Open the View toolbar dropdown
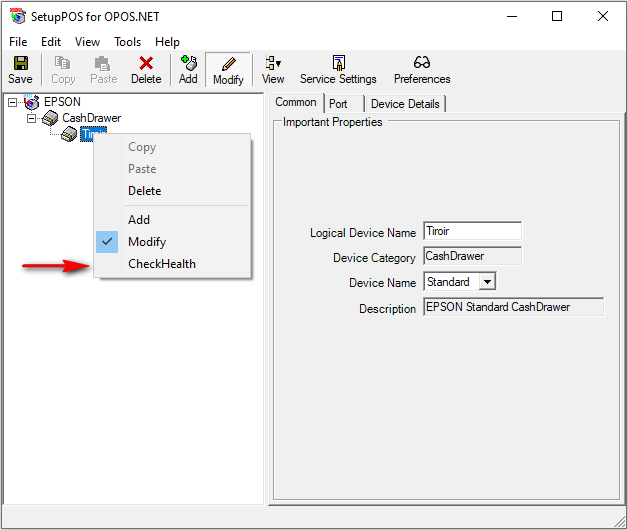The image size is (628, 530). (273, 69)
